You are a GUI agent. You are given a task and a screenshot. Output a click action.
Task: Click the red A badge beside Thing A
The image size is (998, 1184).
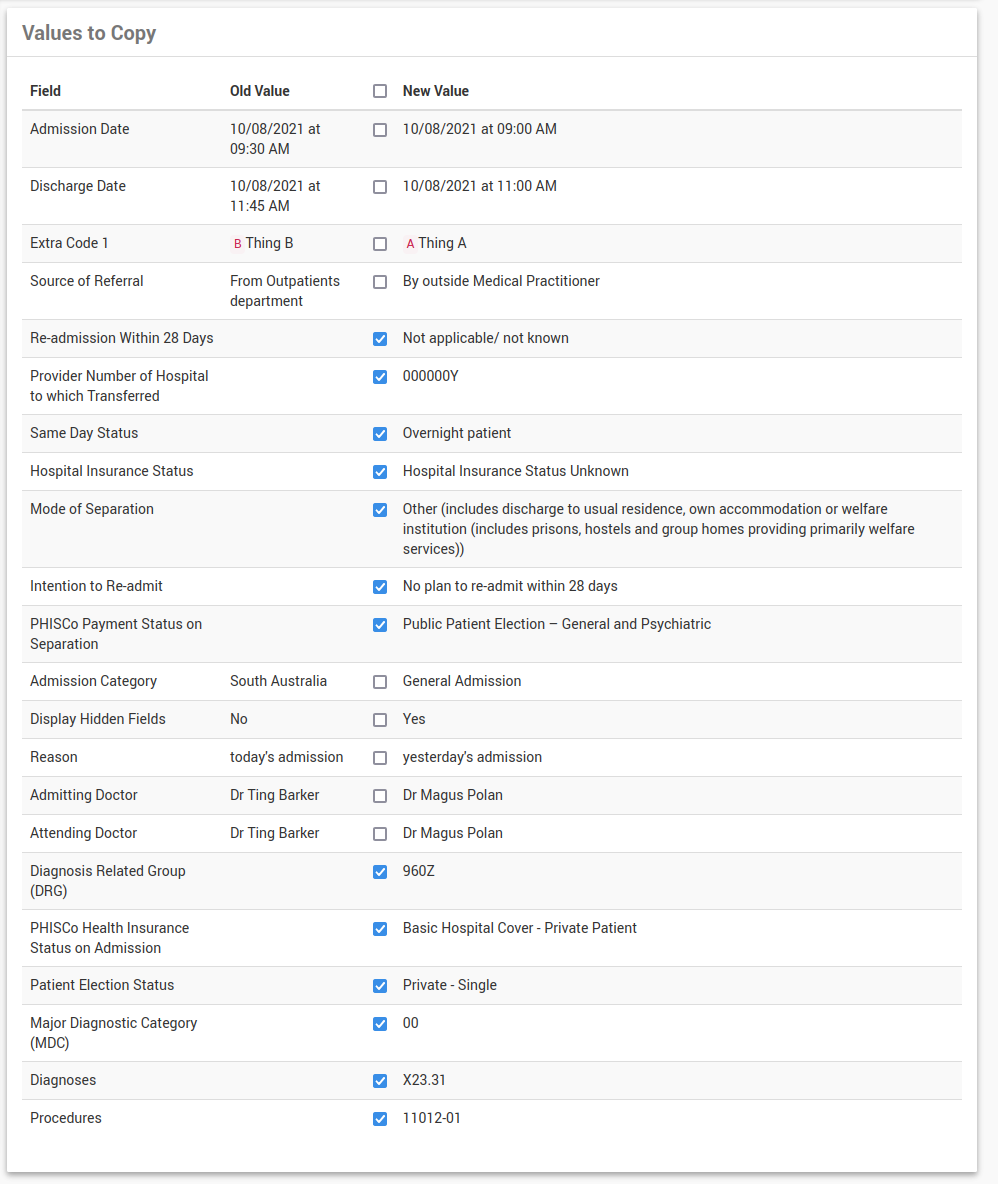pos(410,244)
